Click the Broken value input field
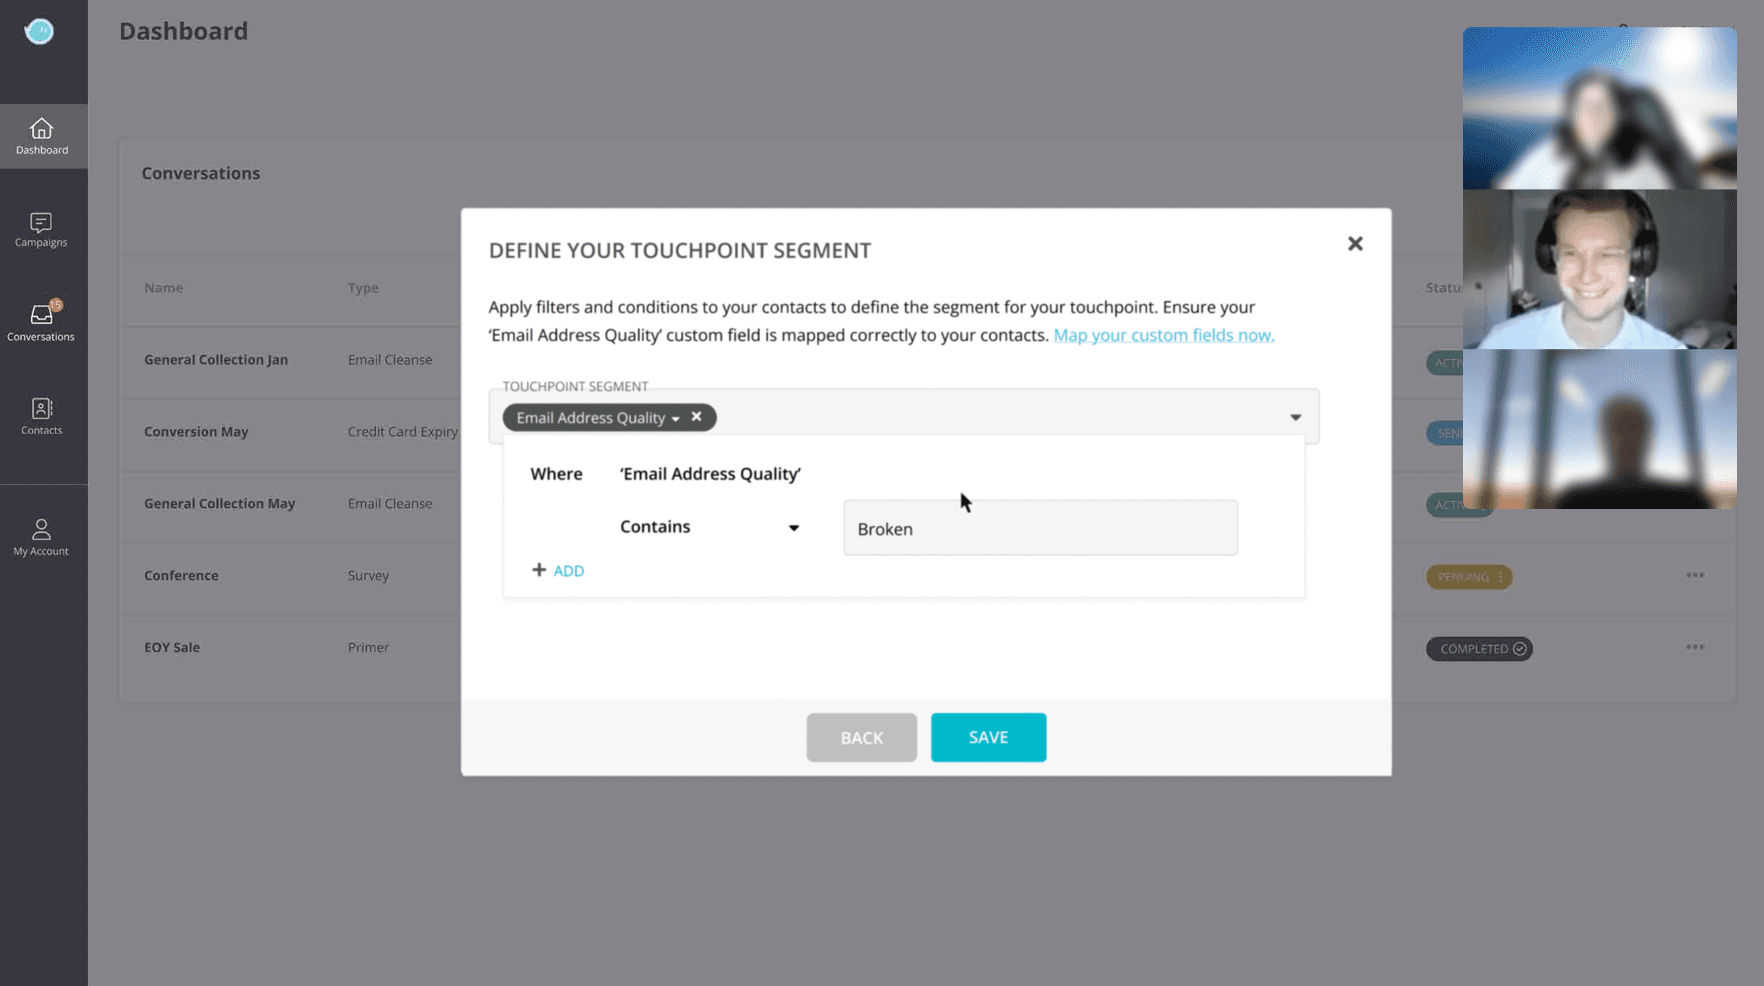The width and height of the screenshot is (1764, 986). tap(1040, 528)
